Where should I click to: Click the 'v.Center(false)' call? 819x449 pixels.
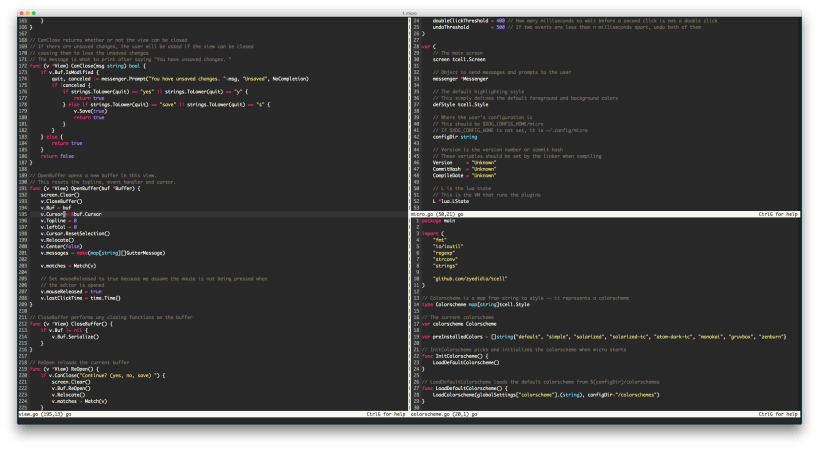(x=61, y=246)
